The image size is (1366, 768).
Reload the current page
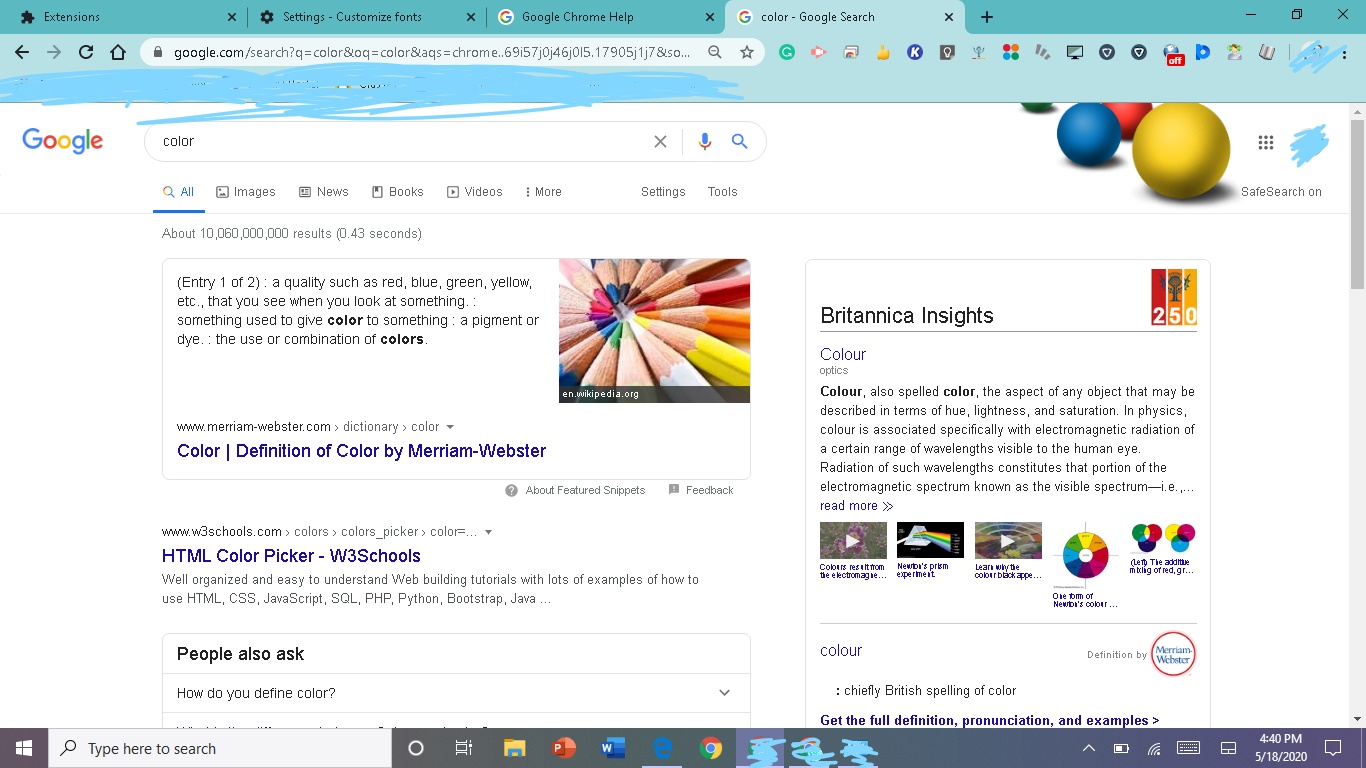pyautogui.click(x=86, y=52)
